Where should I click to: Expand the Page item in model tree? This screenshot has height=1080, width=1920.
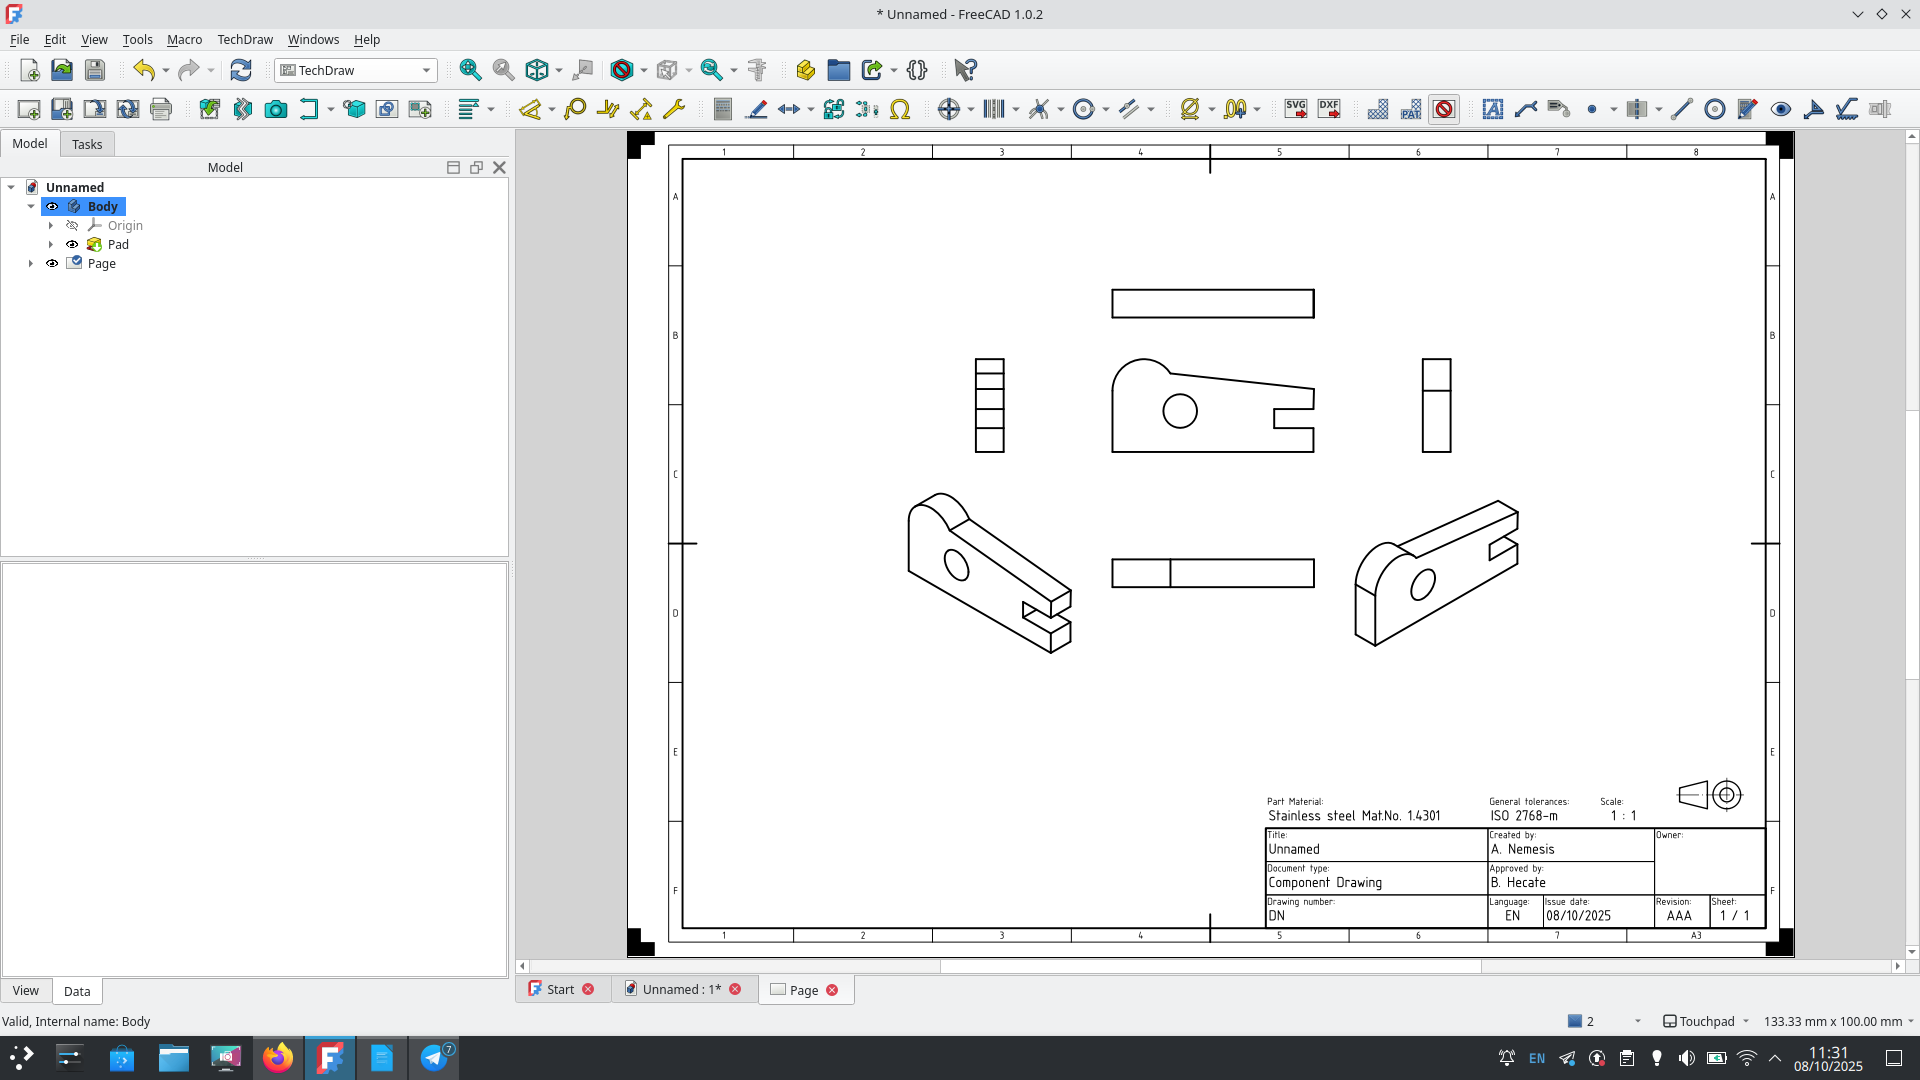(31, 263)
